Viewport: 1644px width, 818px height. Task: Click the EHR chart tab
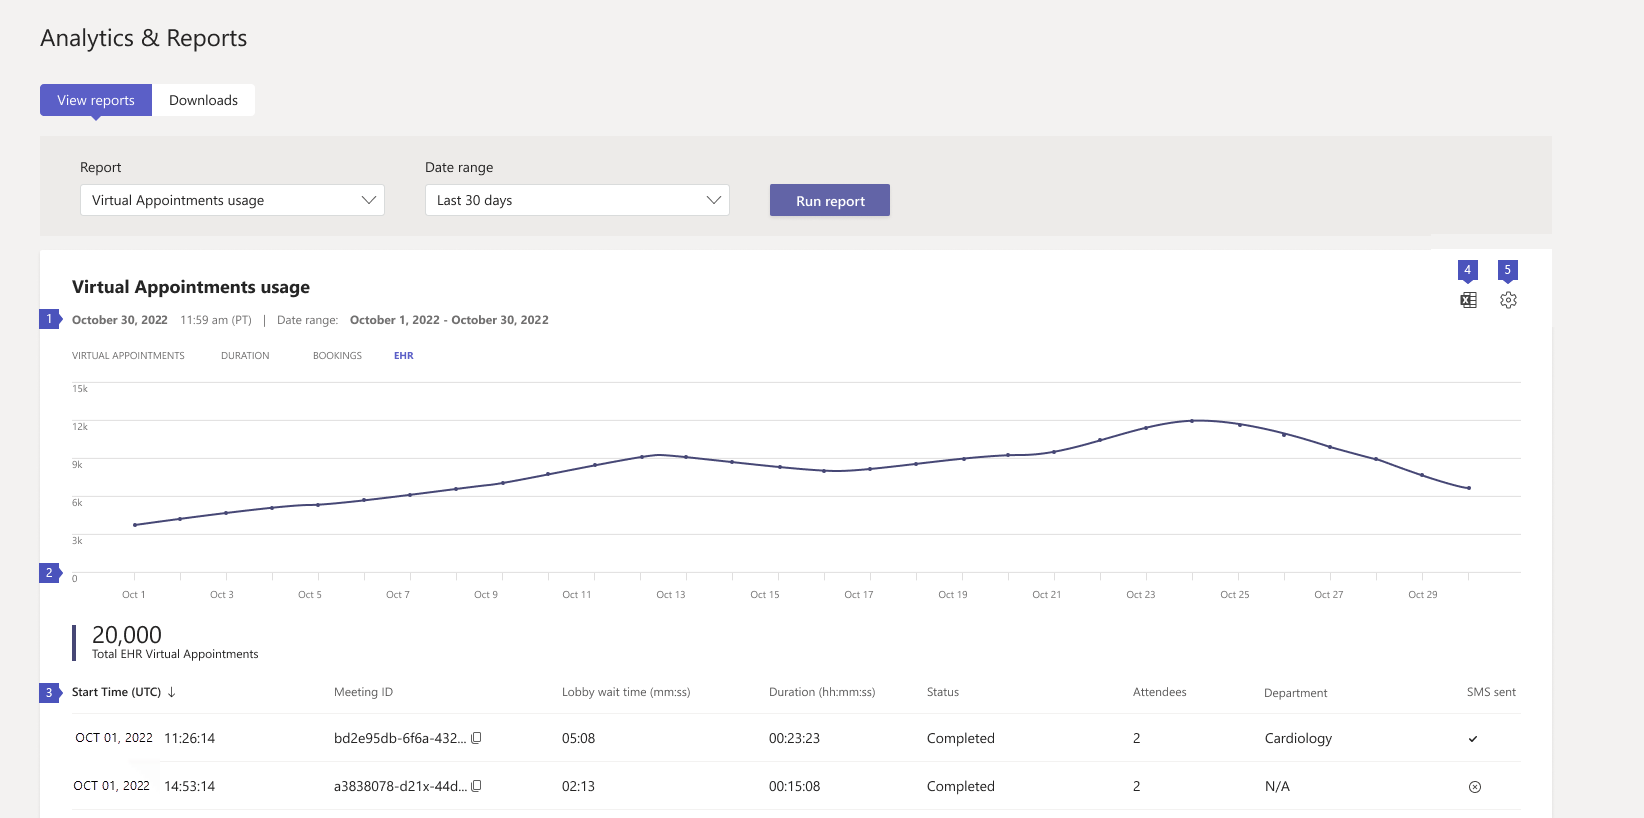point(403,356)
